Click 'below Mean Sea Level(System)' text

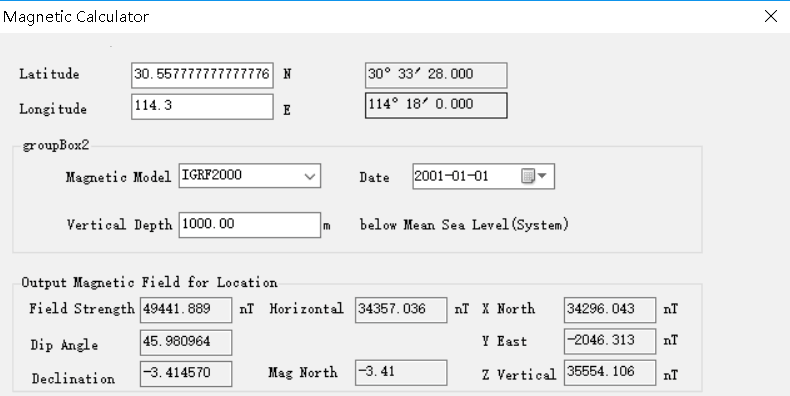pos(464,225)
